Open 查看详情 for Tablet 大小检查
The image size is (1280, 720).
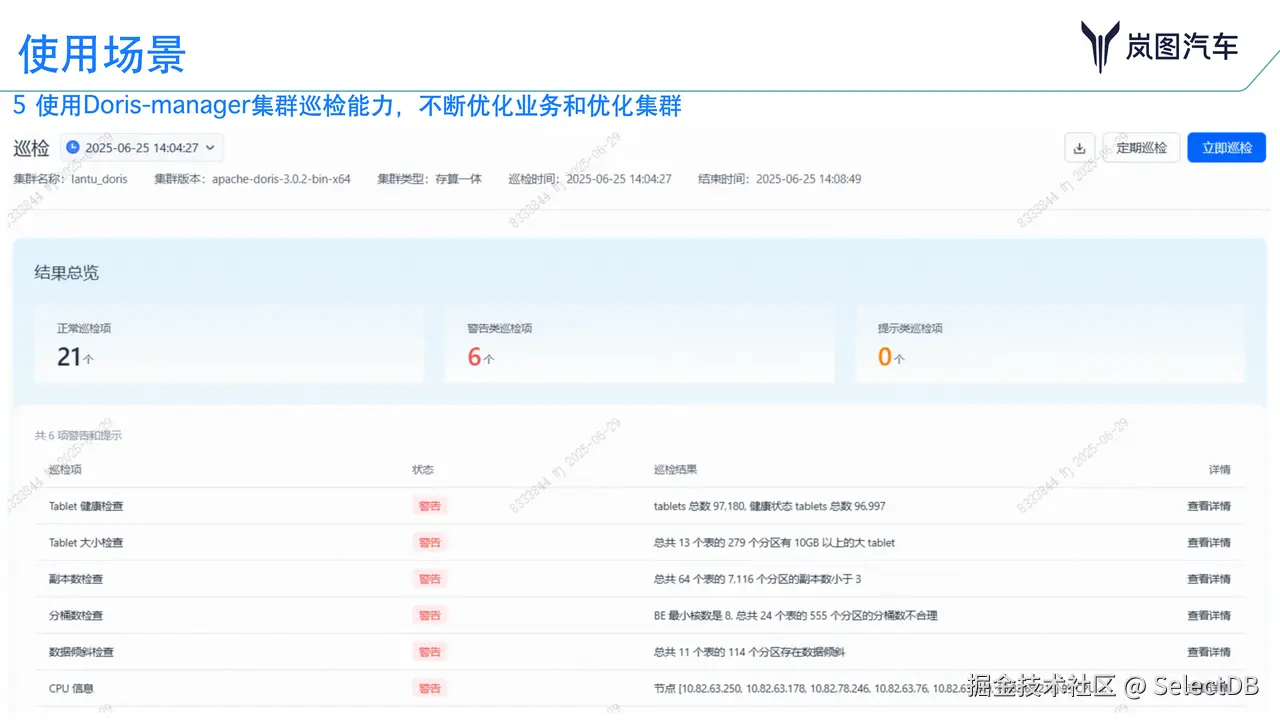(x=1209, y=542)
